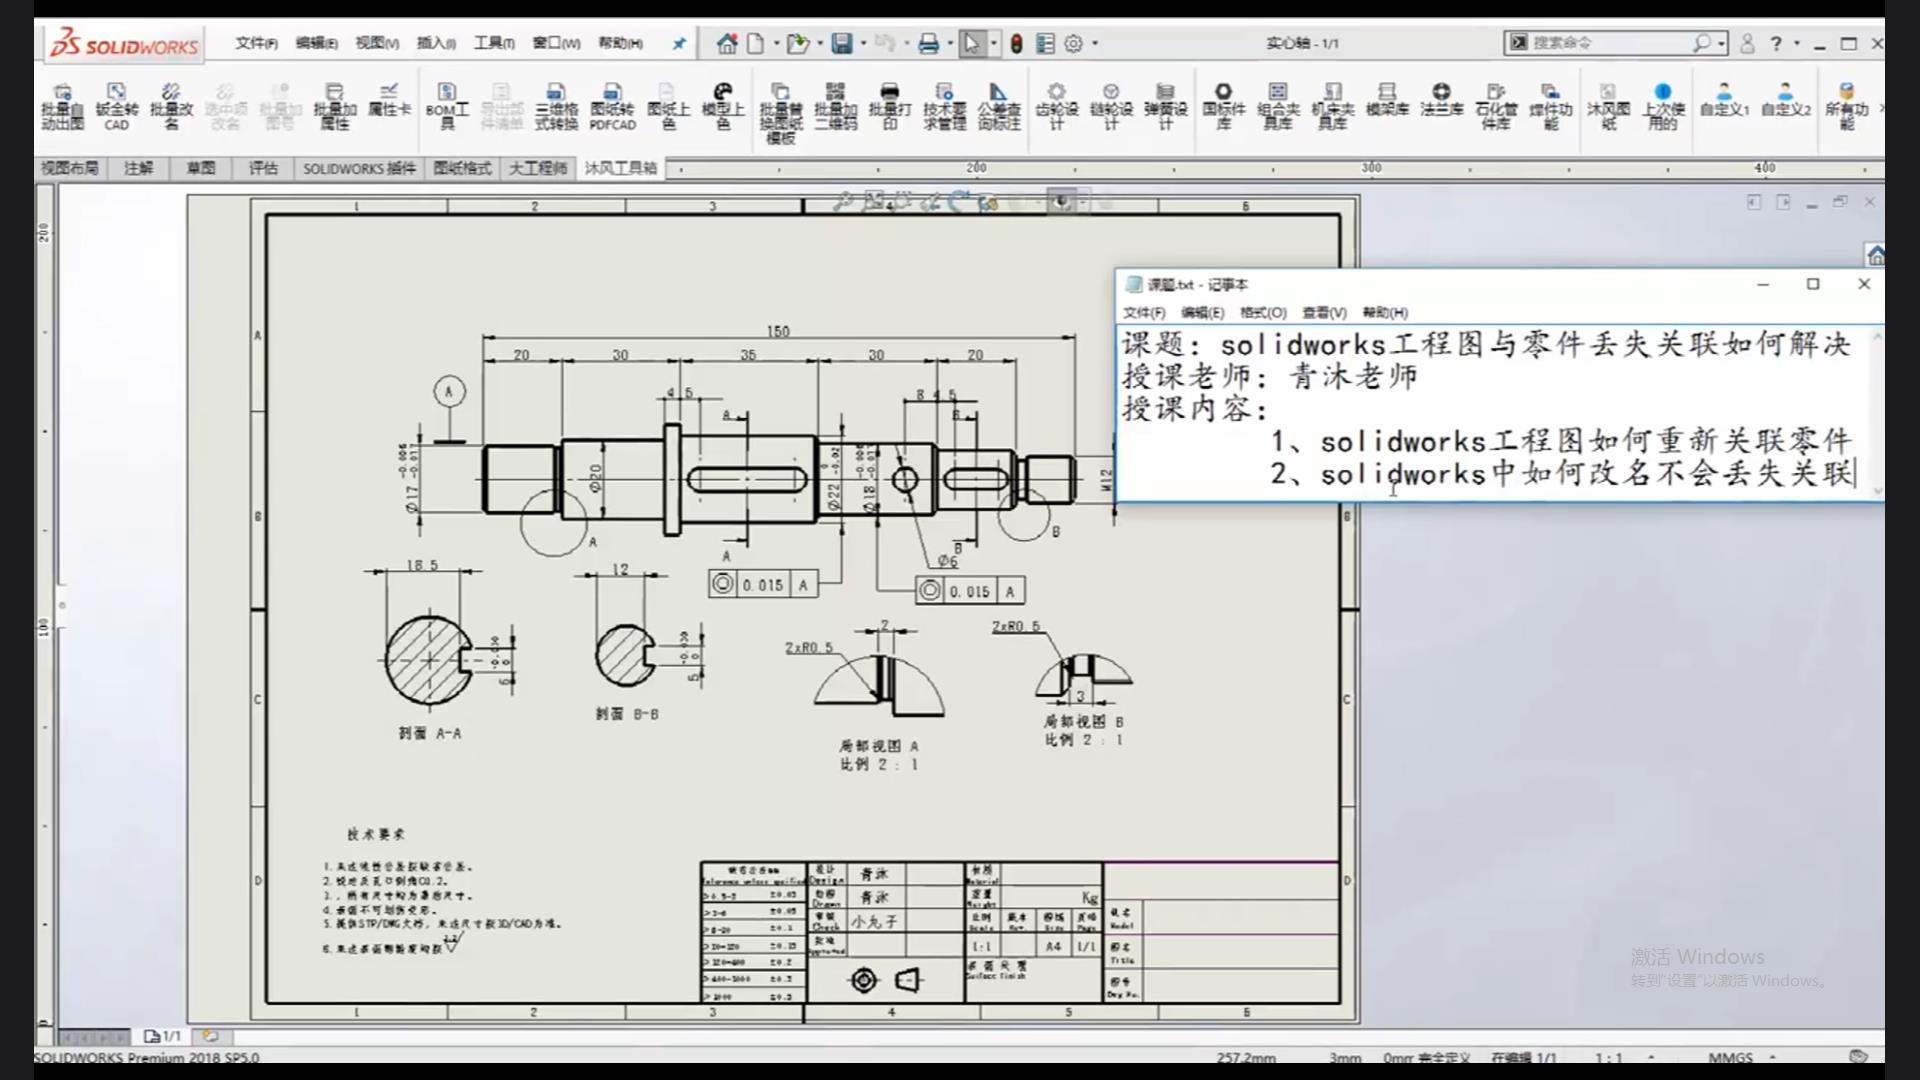1920x1080 pixels.
Task: Open the 弹簧设计 spring design tool
Action: tap(1165, 107)
